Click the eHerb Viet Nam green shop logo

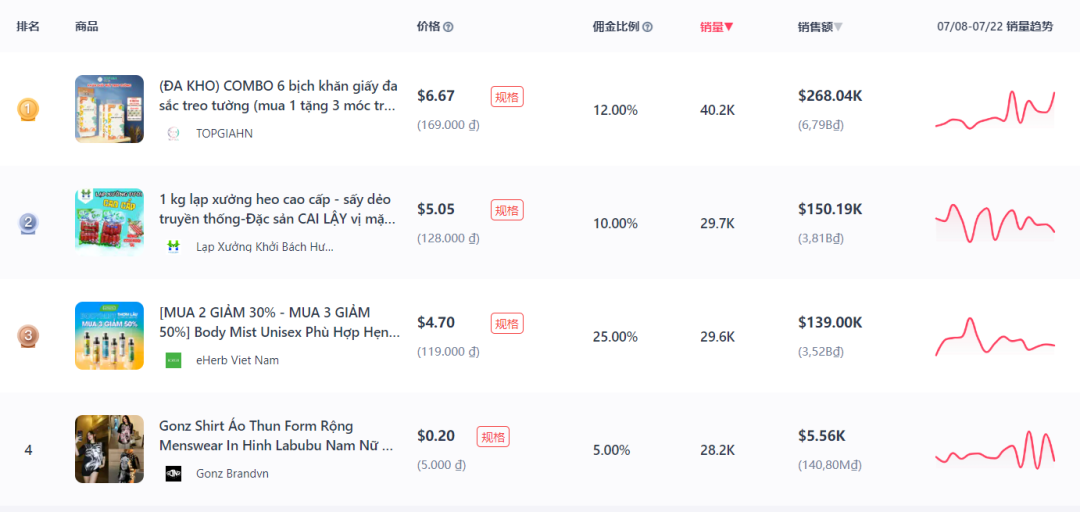click(174, 360)
